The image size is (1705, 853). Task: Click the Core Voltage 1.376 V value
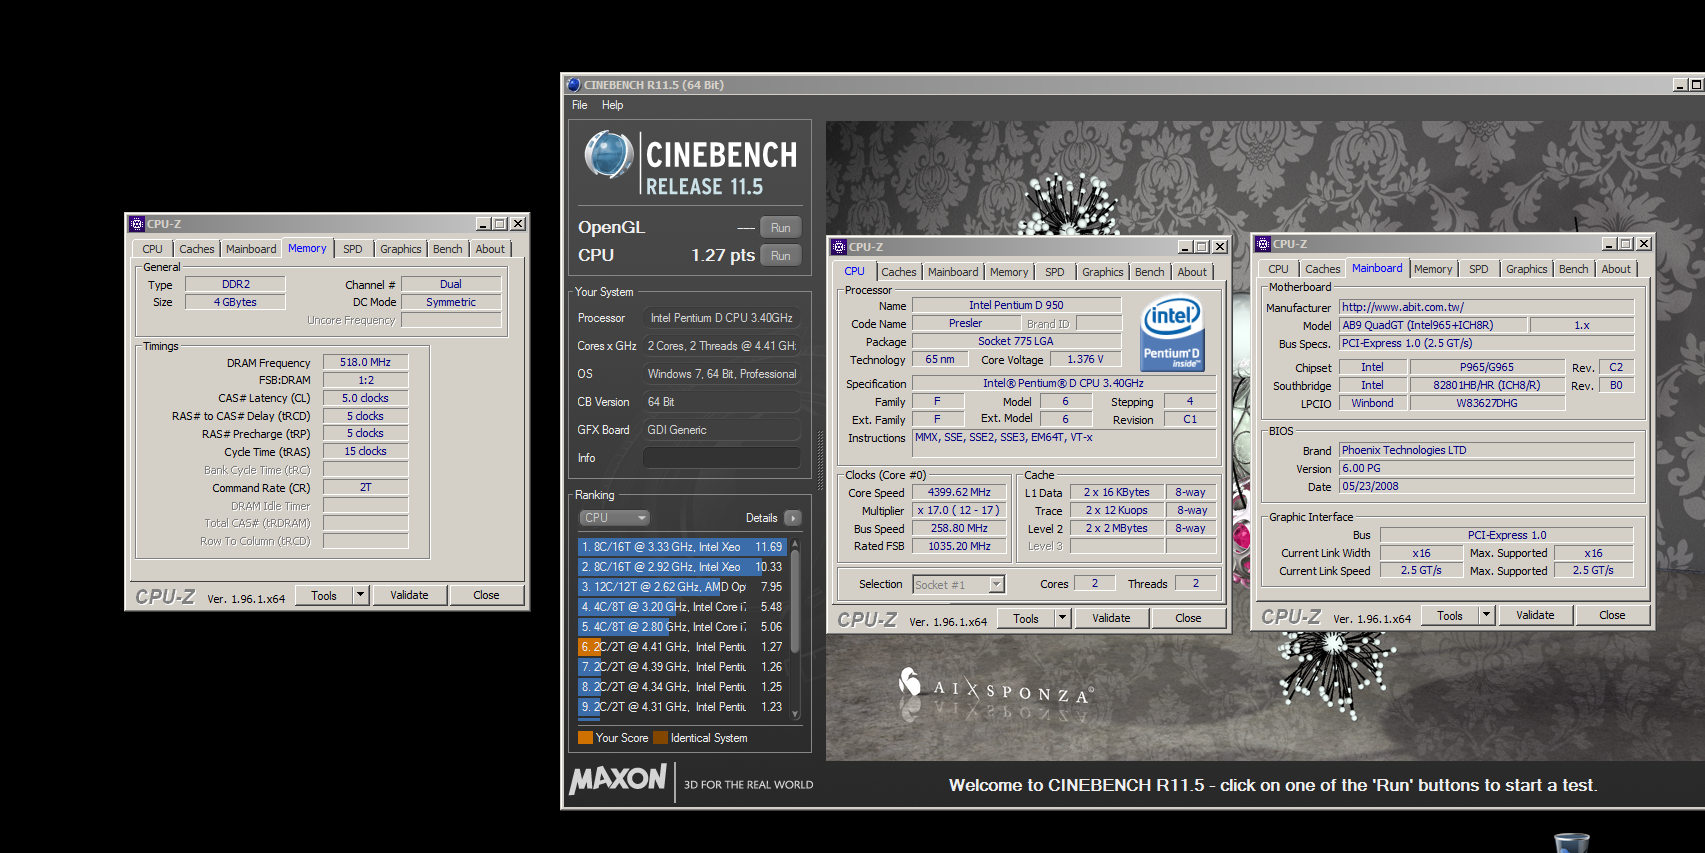1085,359
